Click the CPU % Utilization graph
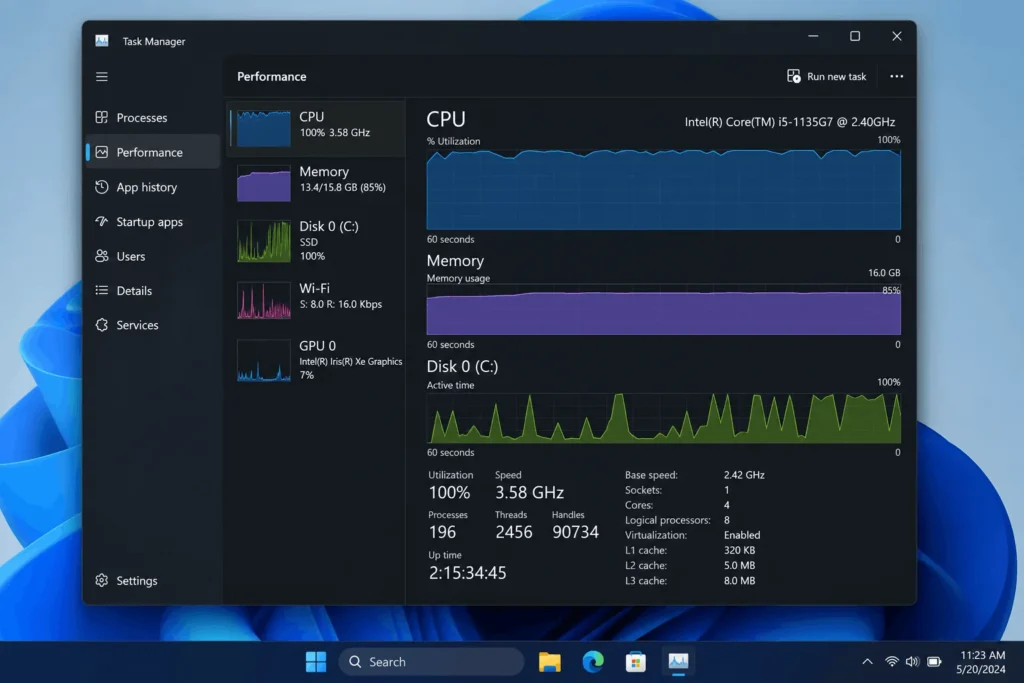Viewport: 1024px width, 683px height. (664, 189)
